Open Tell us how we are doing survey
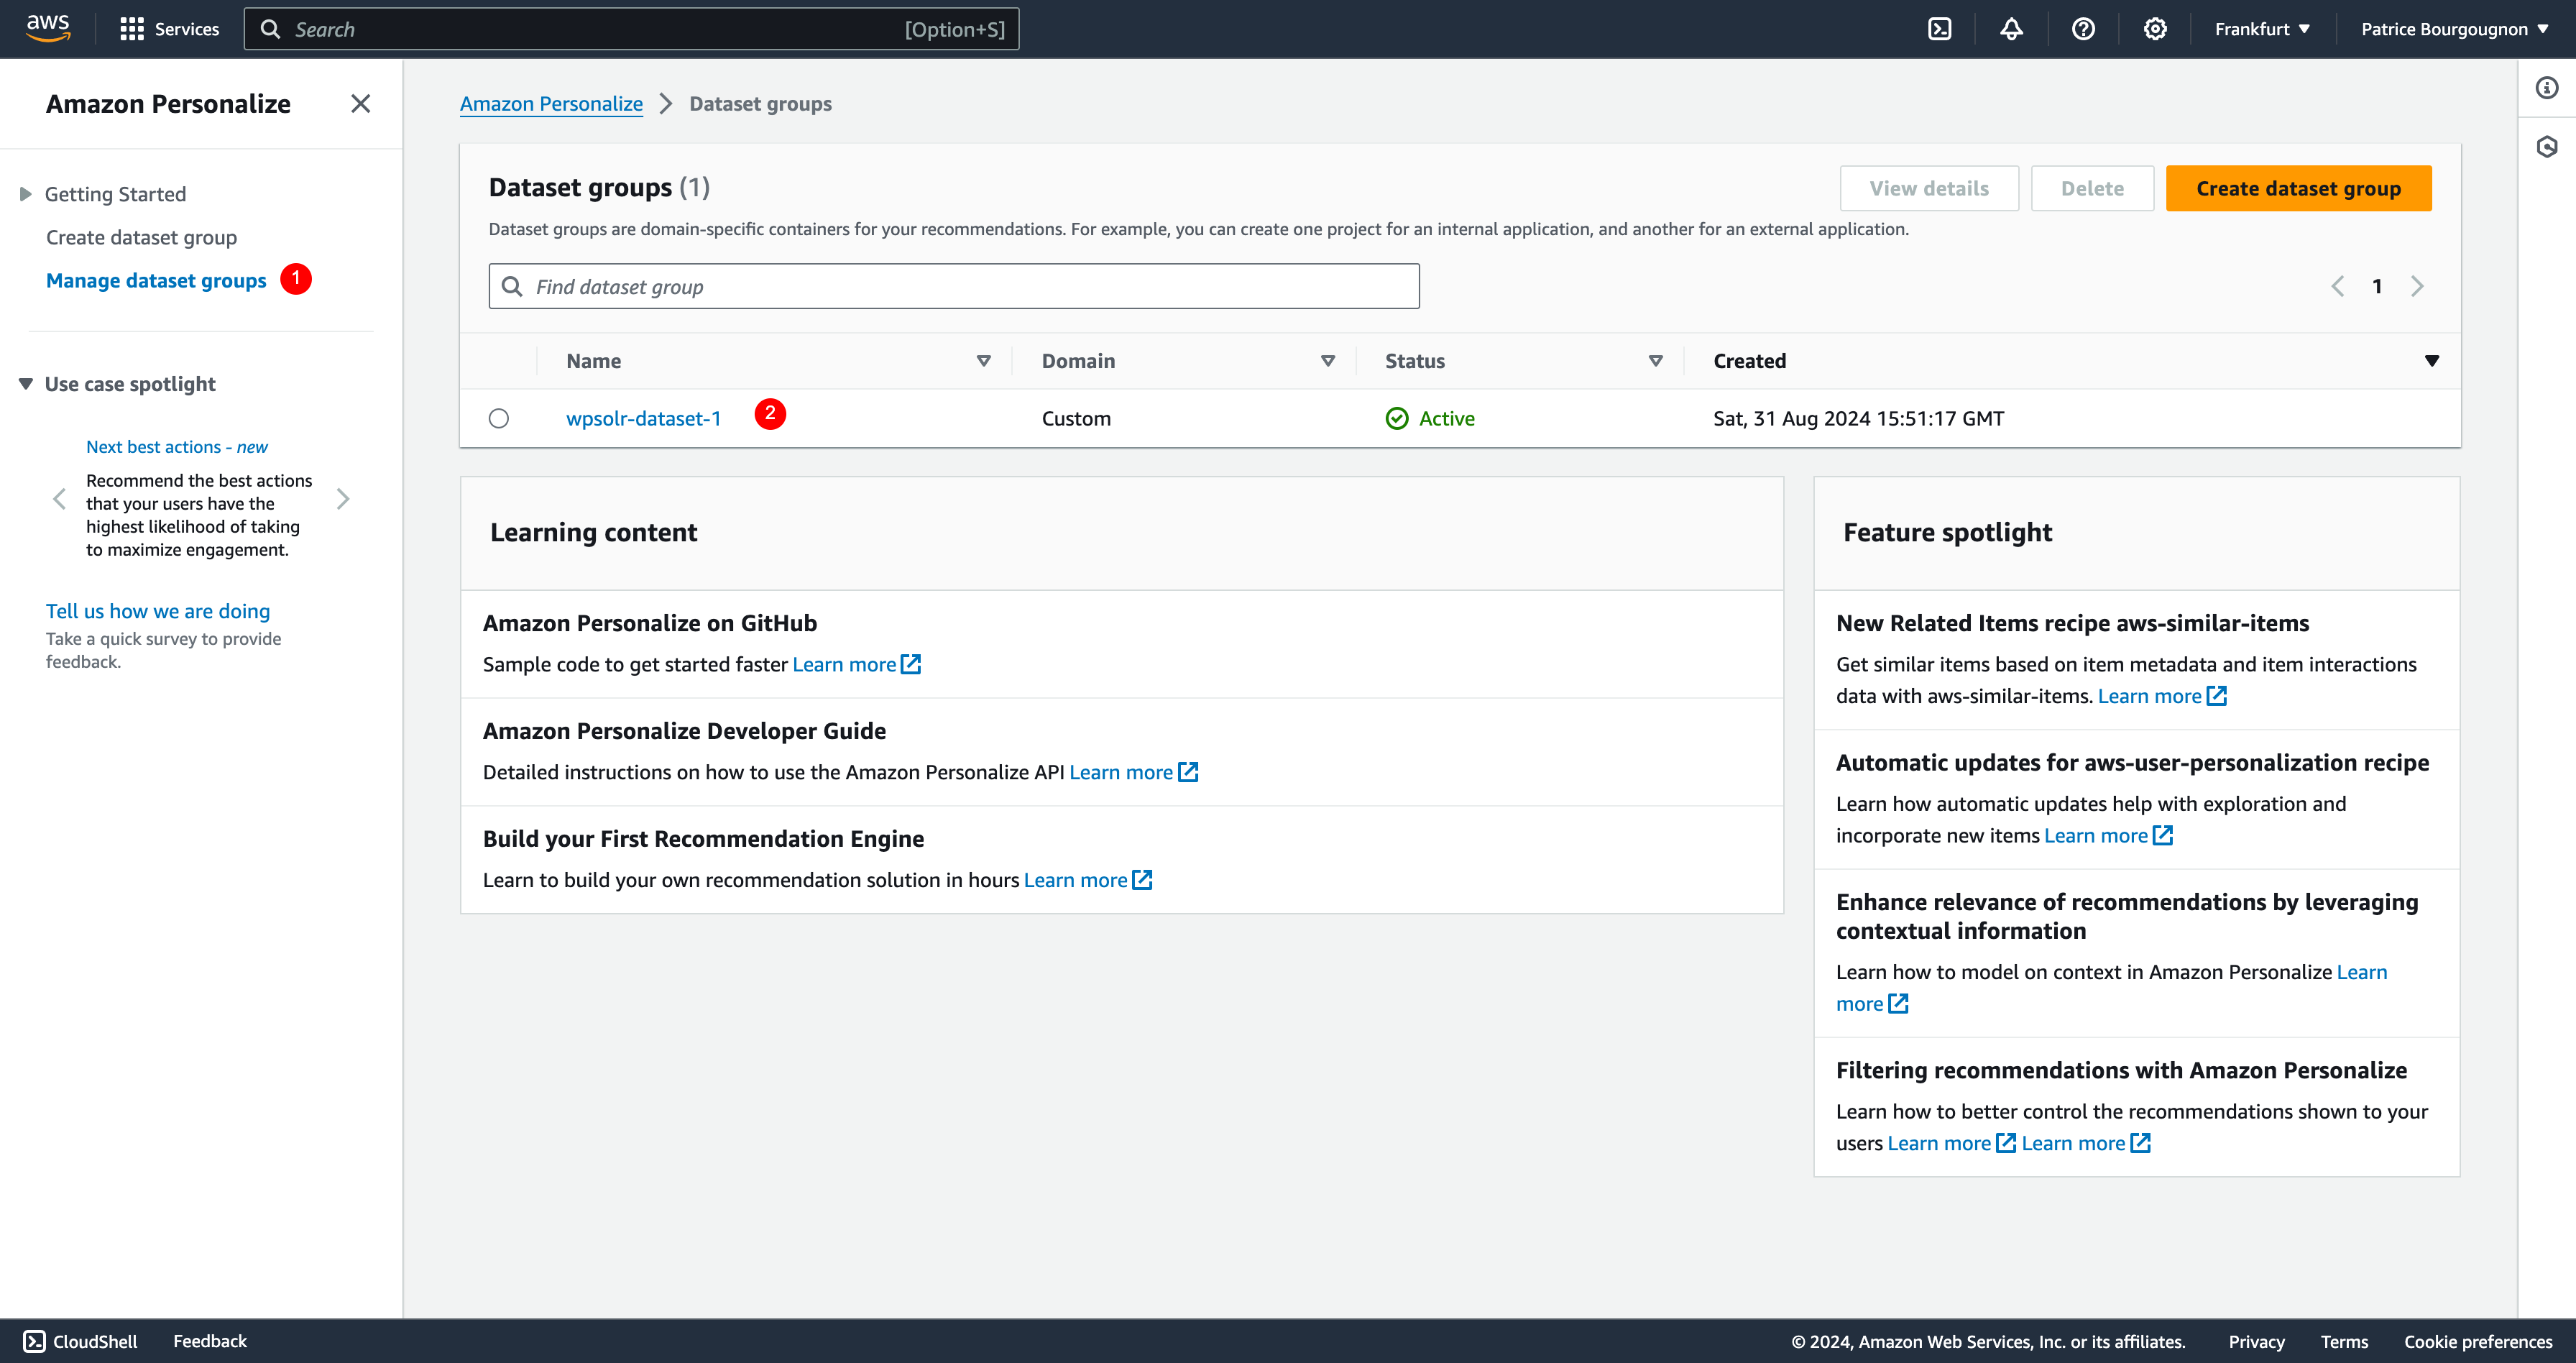This screenshot has width=2576, height=1363. click(158, 611)
